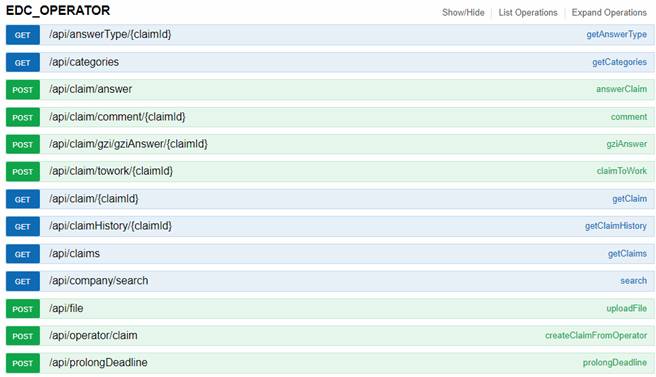656x377 pixels.
Task: Click GET badge for /api/company/search
Action: (x=23, y=282)
